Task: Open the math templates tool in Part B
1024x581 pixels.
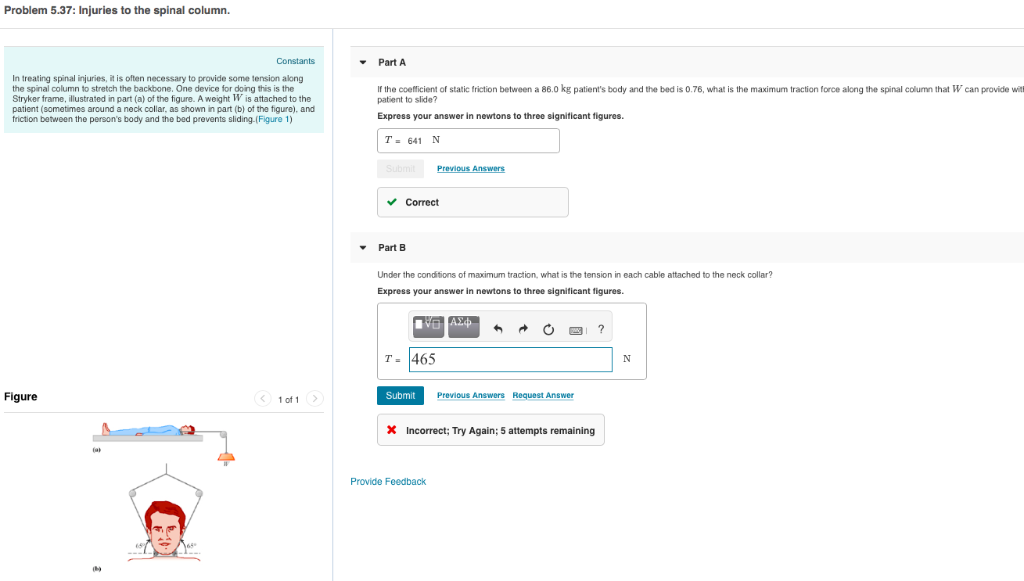Action: point(428,326)
